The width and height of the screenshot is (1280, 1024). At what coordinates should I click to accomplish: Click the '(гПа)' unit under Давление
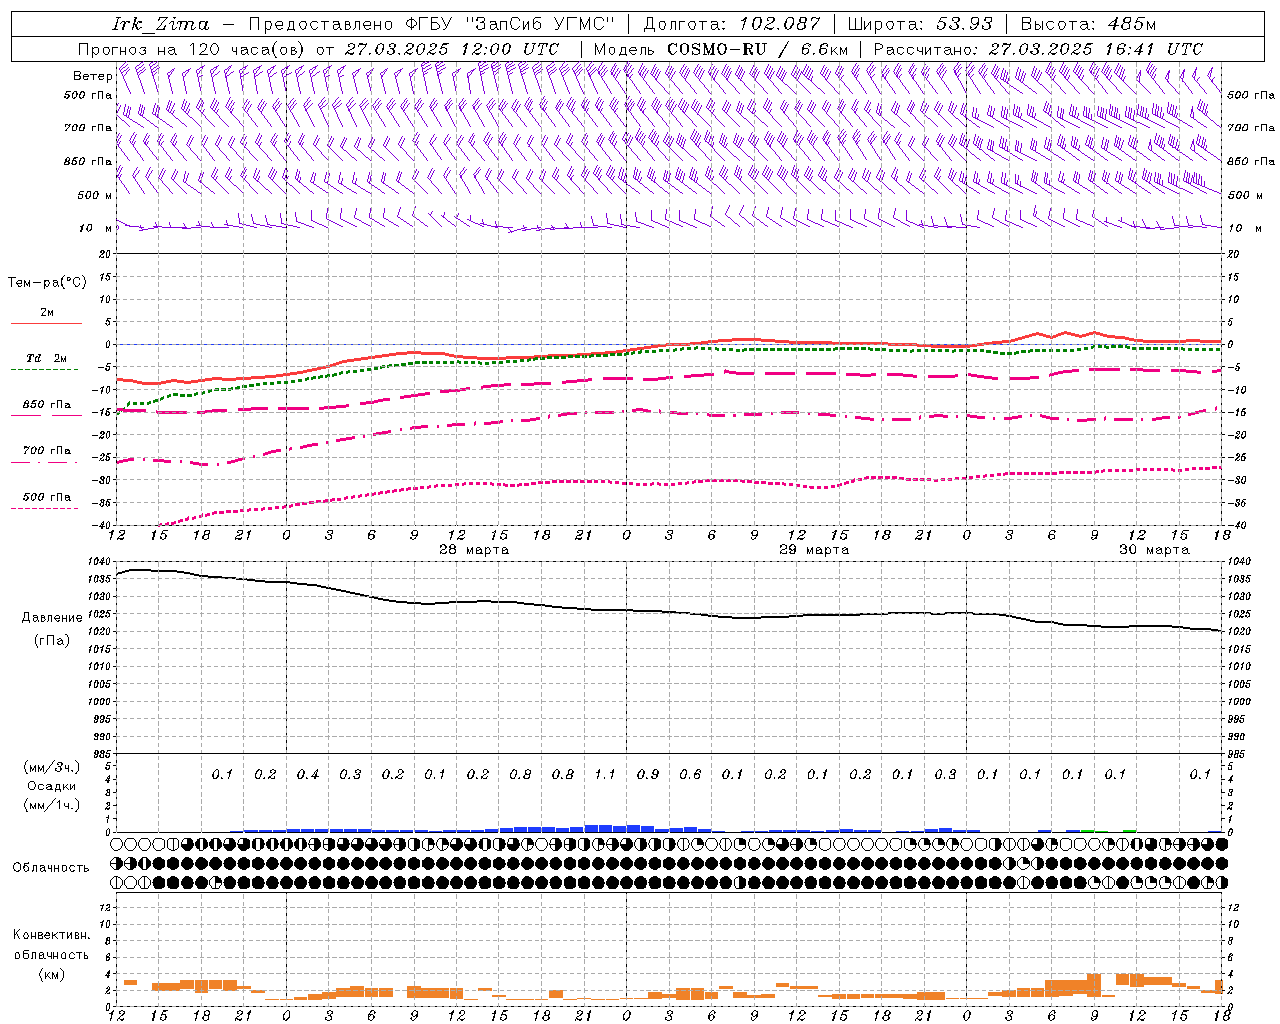click(x=52, y=640)
